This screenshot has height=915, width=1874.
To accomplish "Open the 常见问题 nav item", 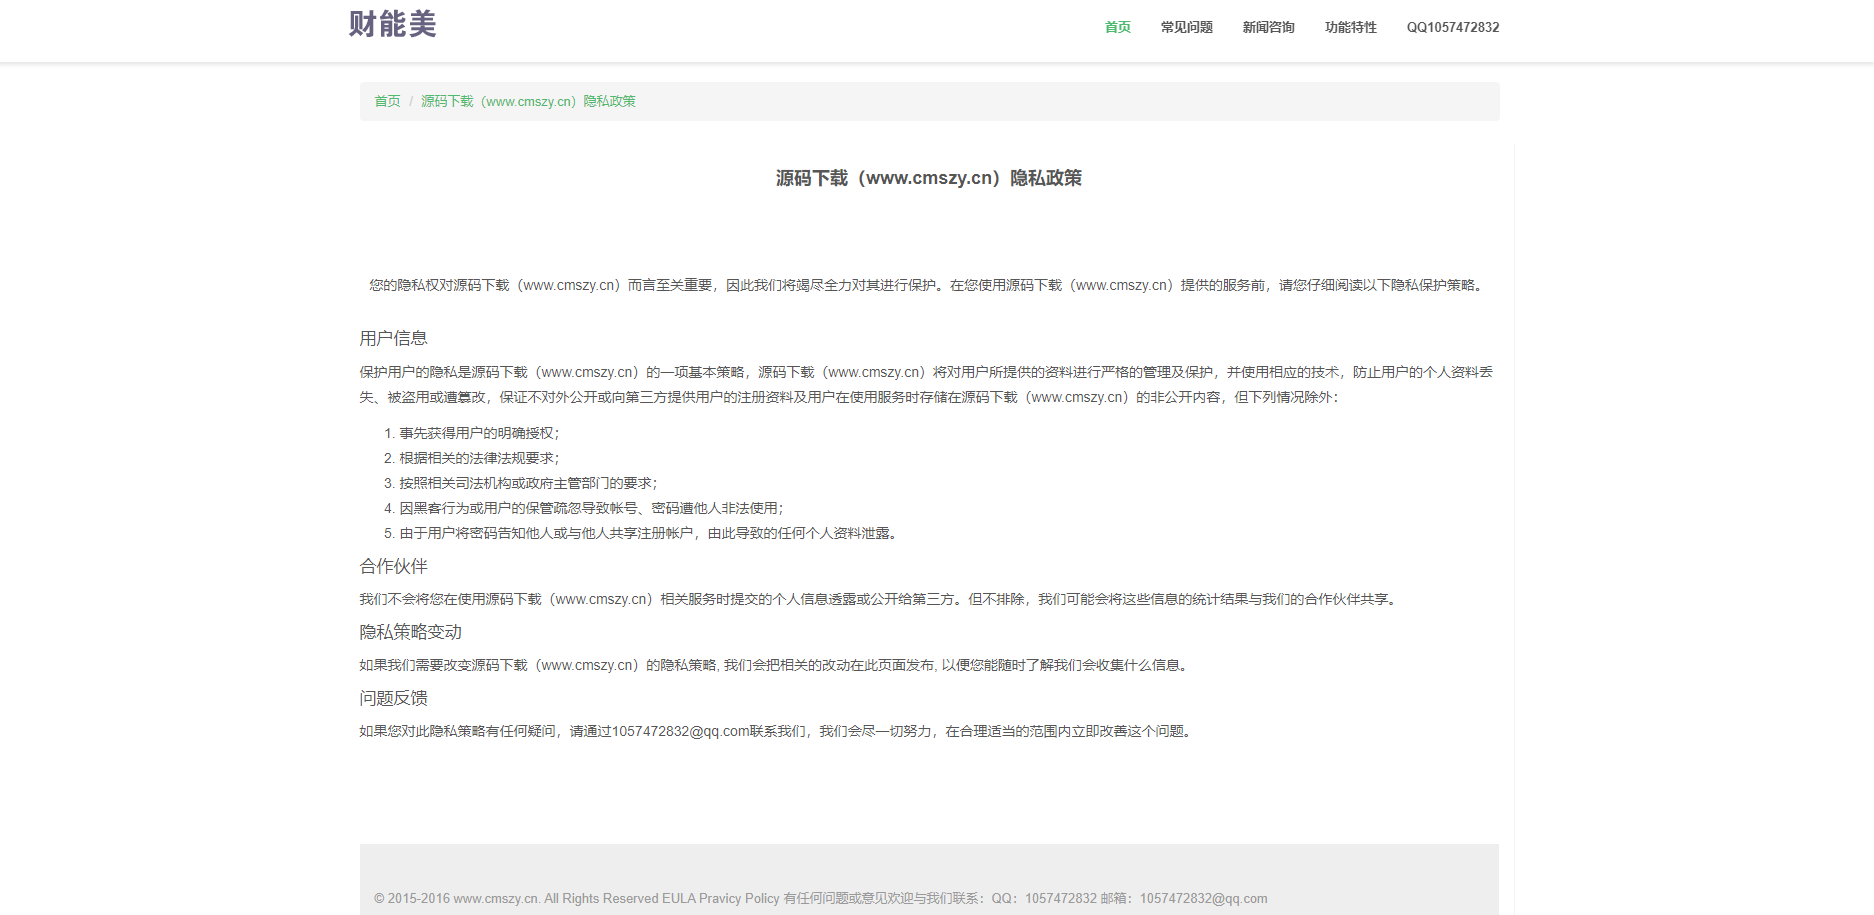I will [1186, 27].
